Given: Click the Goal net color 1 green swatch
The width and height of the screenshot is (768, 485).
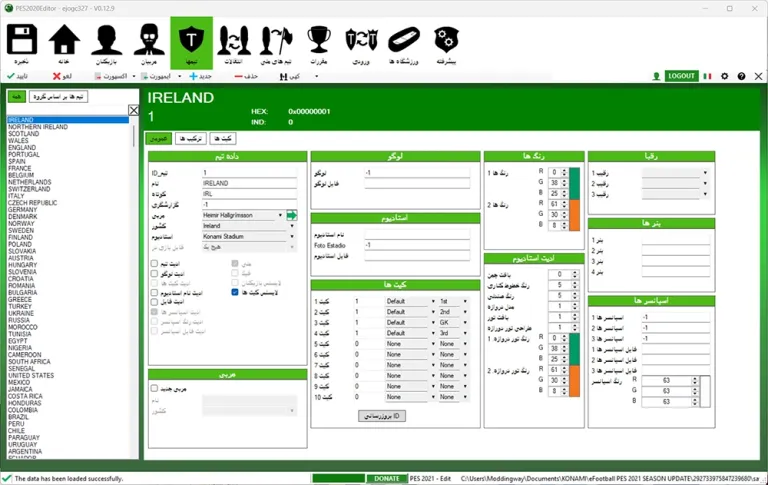Looking at the screenshot, I should click(x=575, y=349).
